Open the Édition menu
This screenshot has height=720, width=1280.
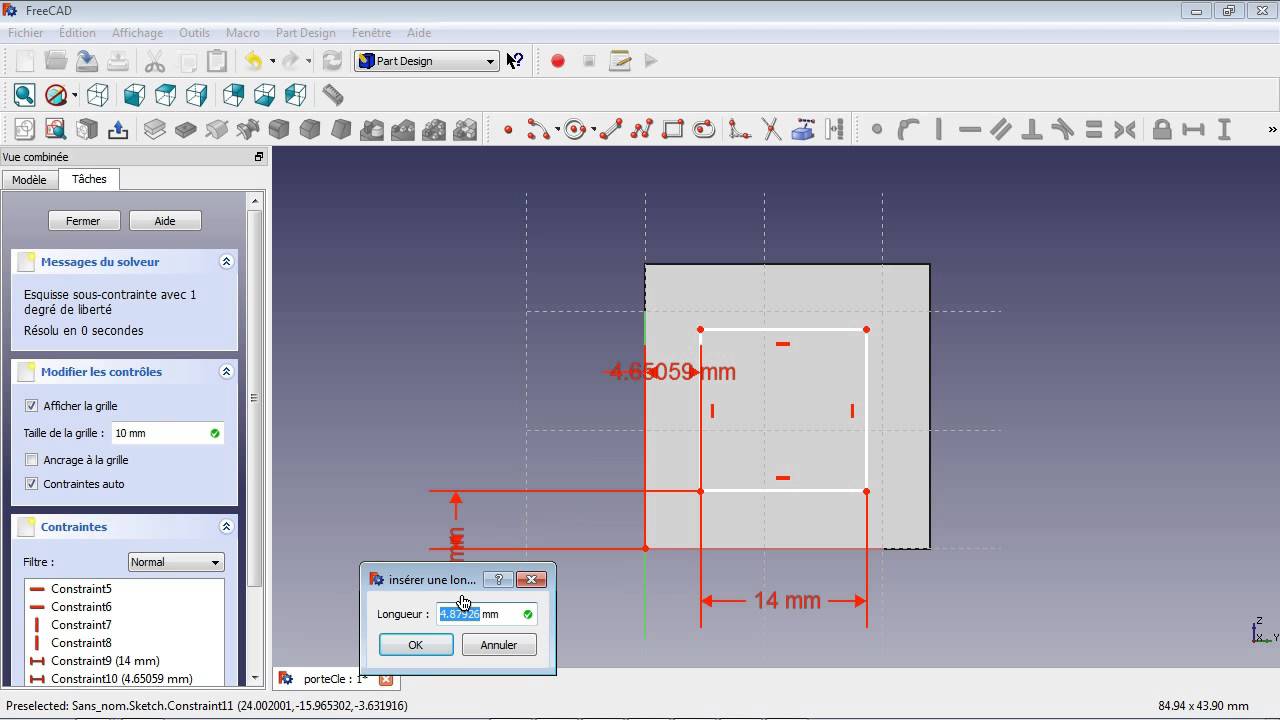pos(77,33)
